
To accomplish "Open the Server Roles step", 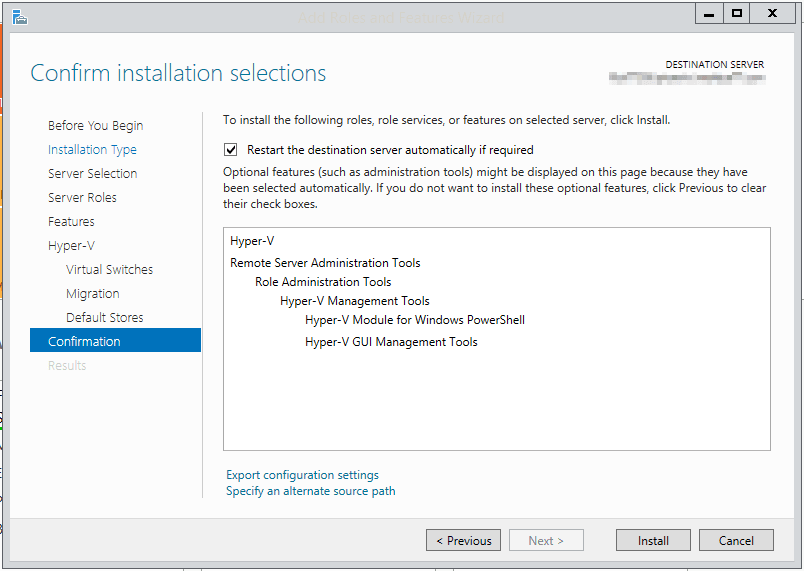I will click(x=82, y=198).
